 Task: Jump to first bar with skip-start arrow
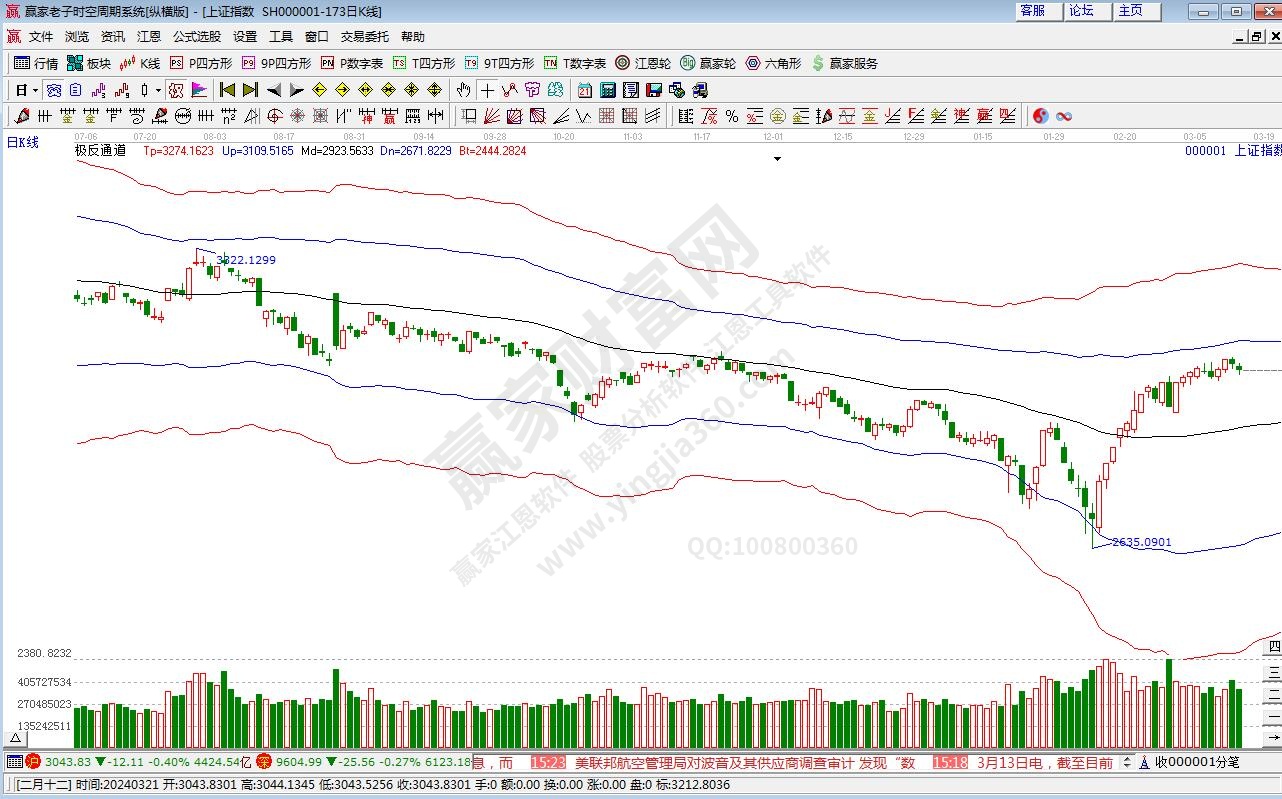[227, 90]
